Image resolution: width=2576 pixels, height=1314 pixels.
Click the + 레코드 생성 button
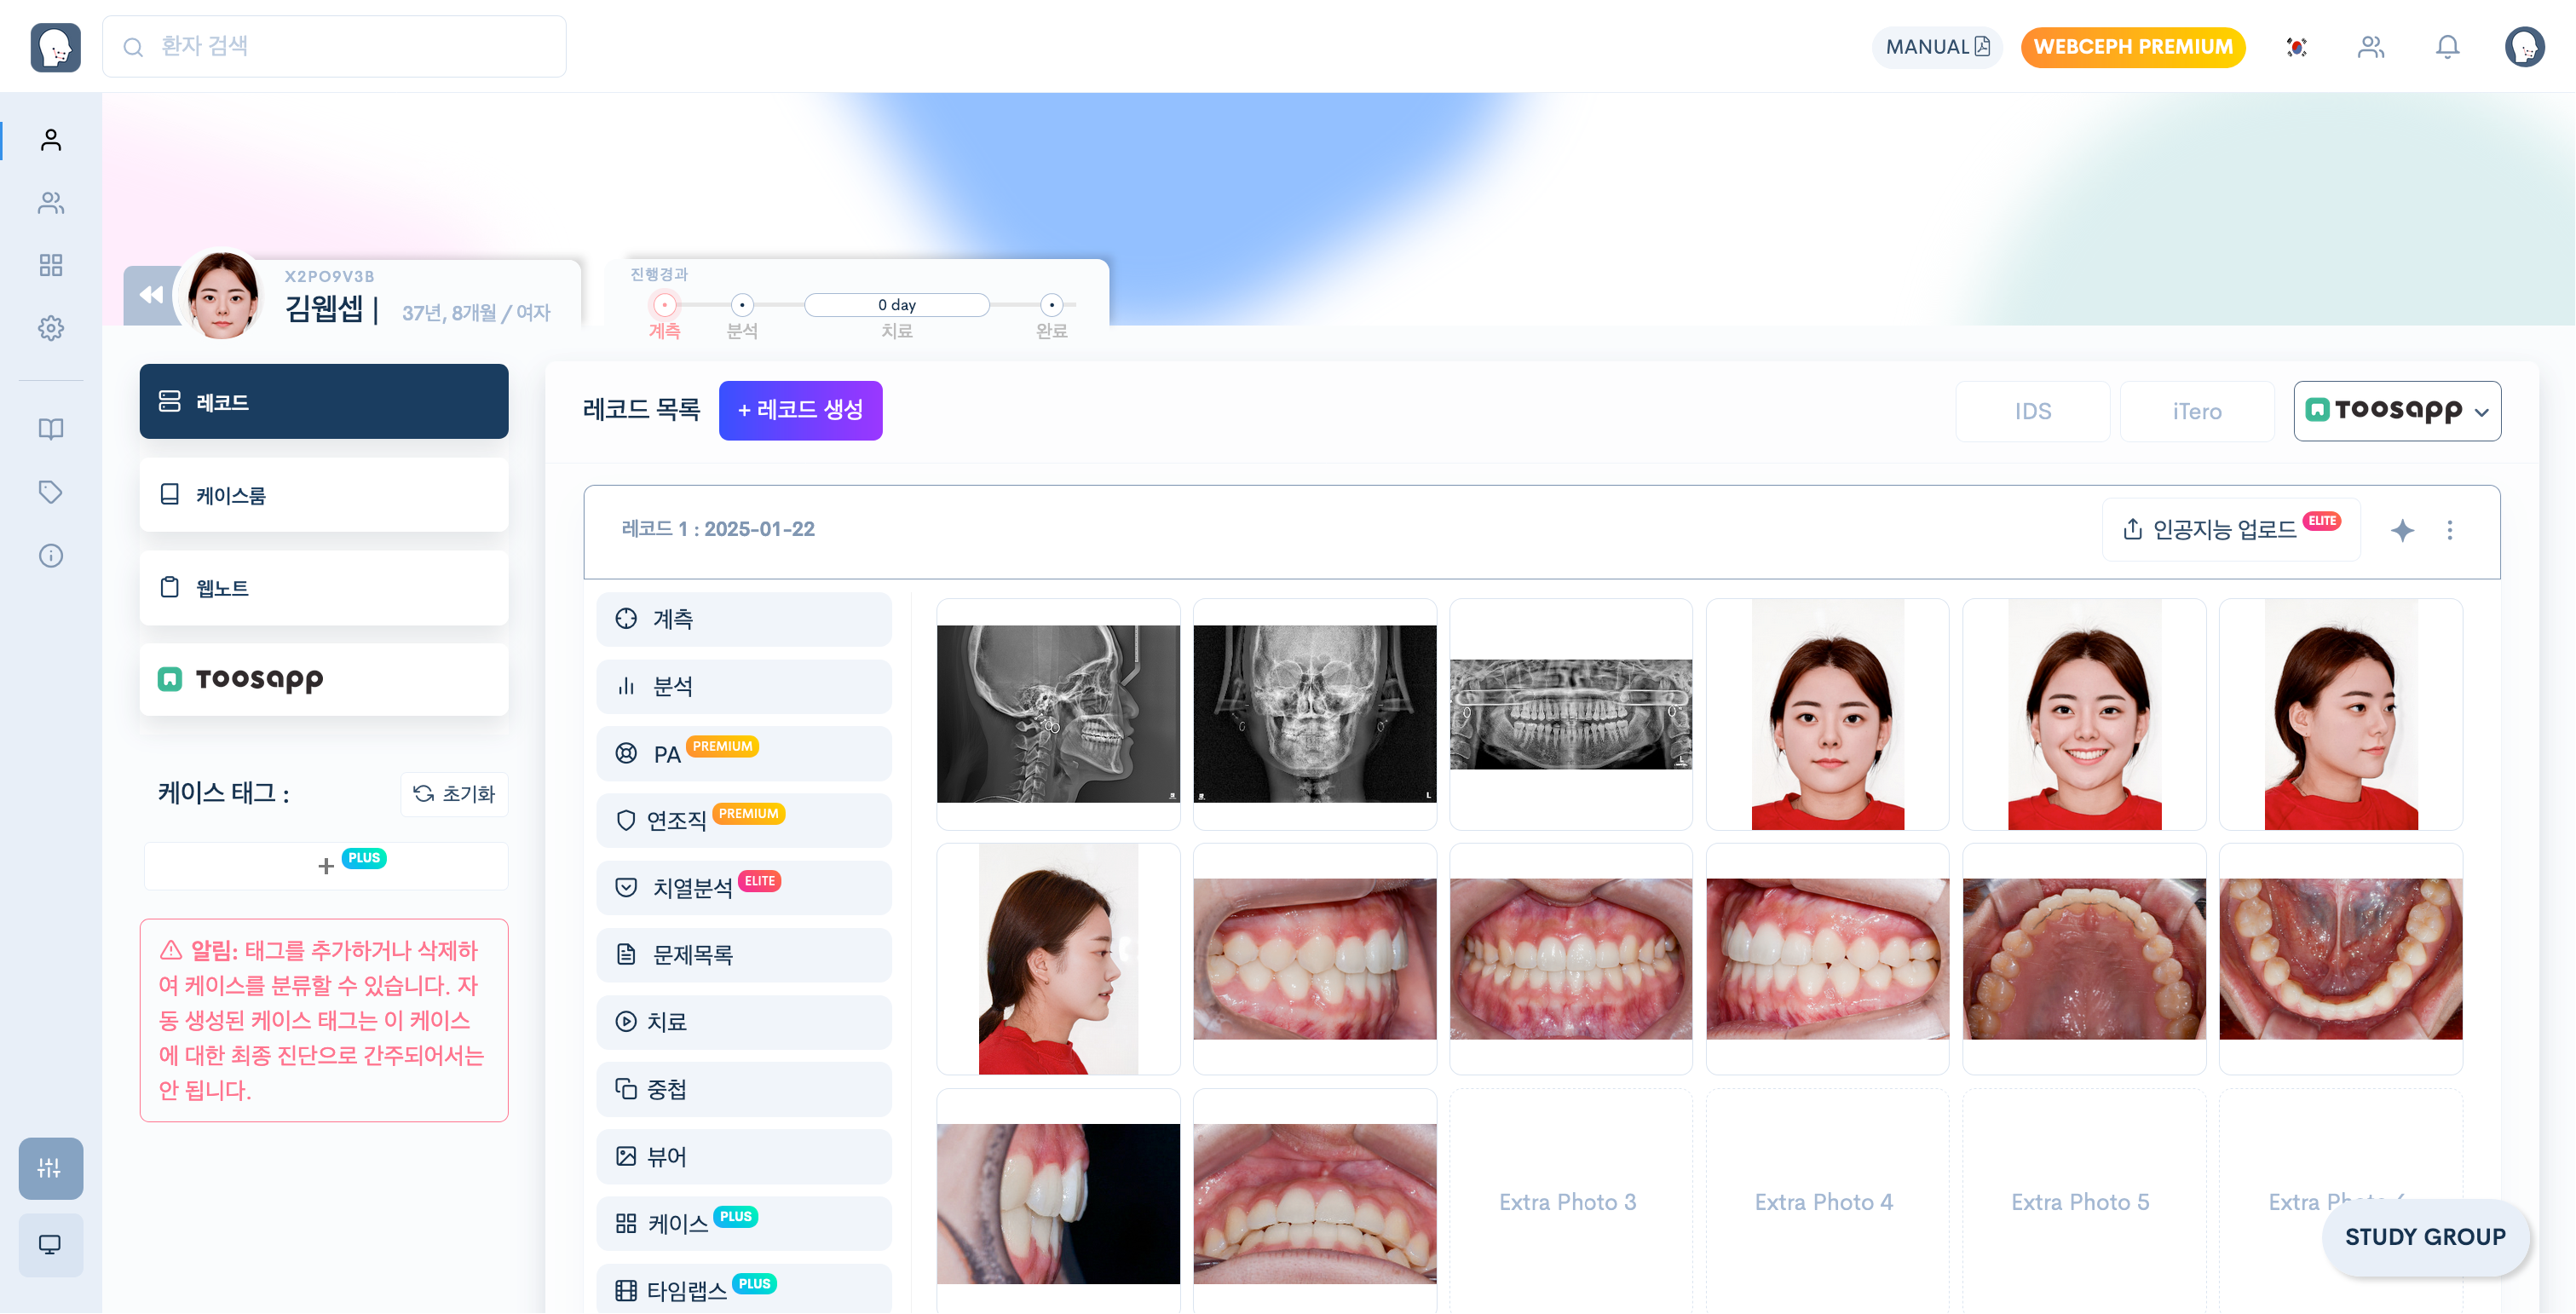pos(800,410)
